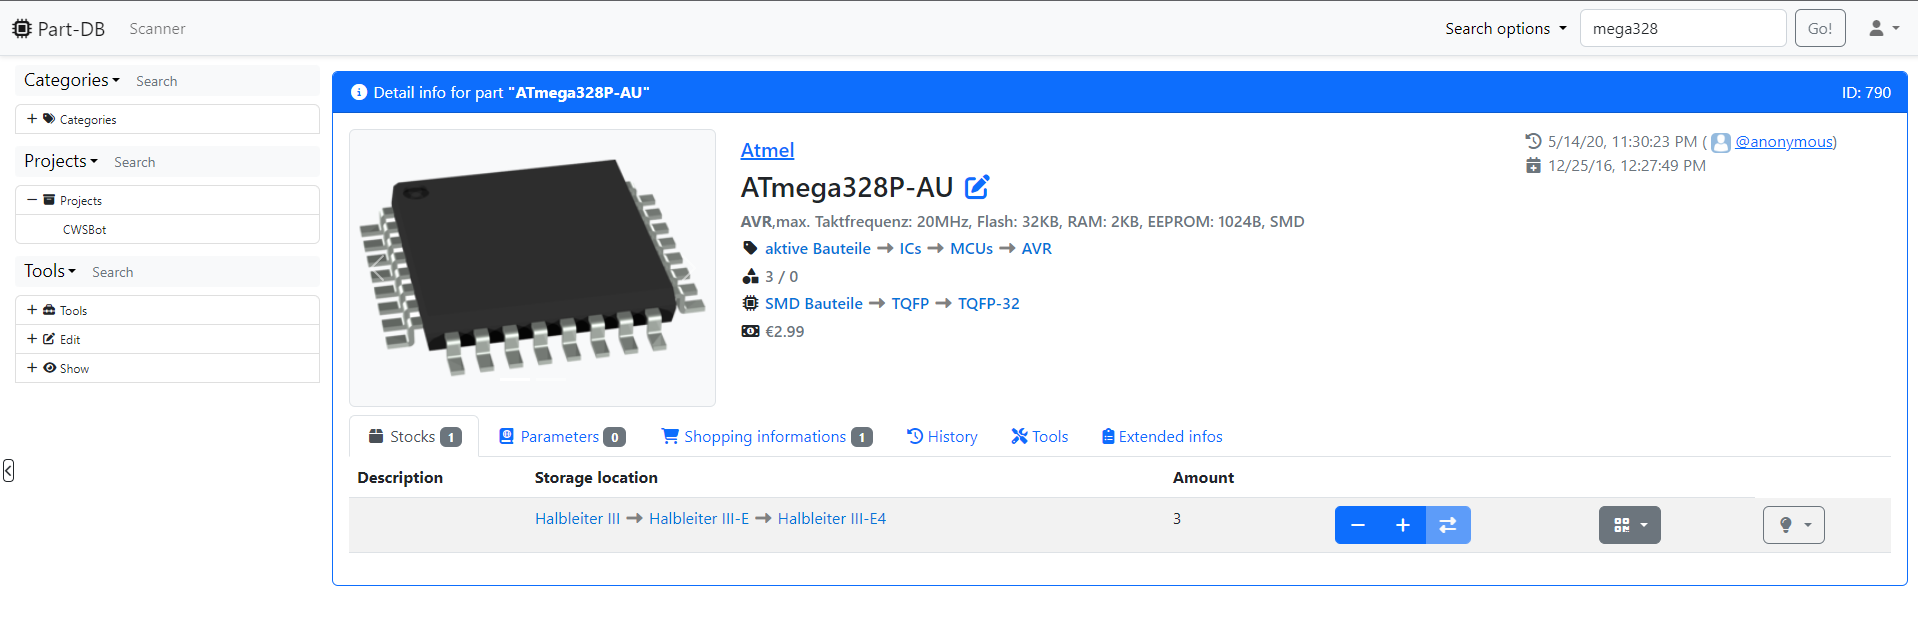Click the move stock arrows button
The height and width of the screenshot is (617, 1918).
1447,525
